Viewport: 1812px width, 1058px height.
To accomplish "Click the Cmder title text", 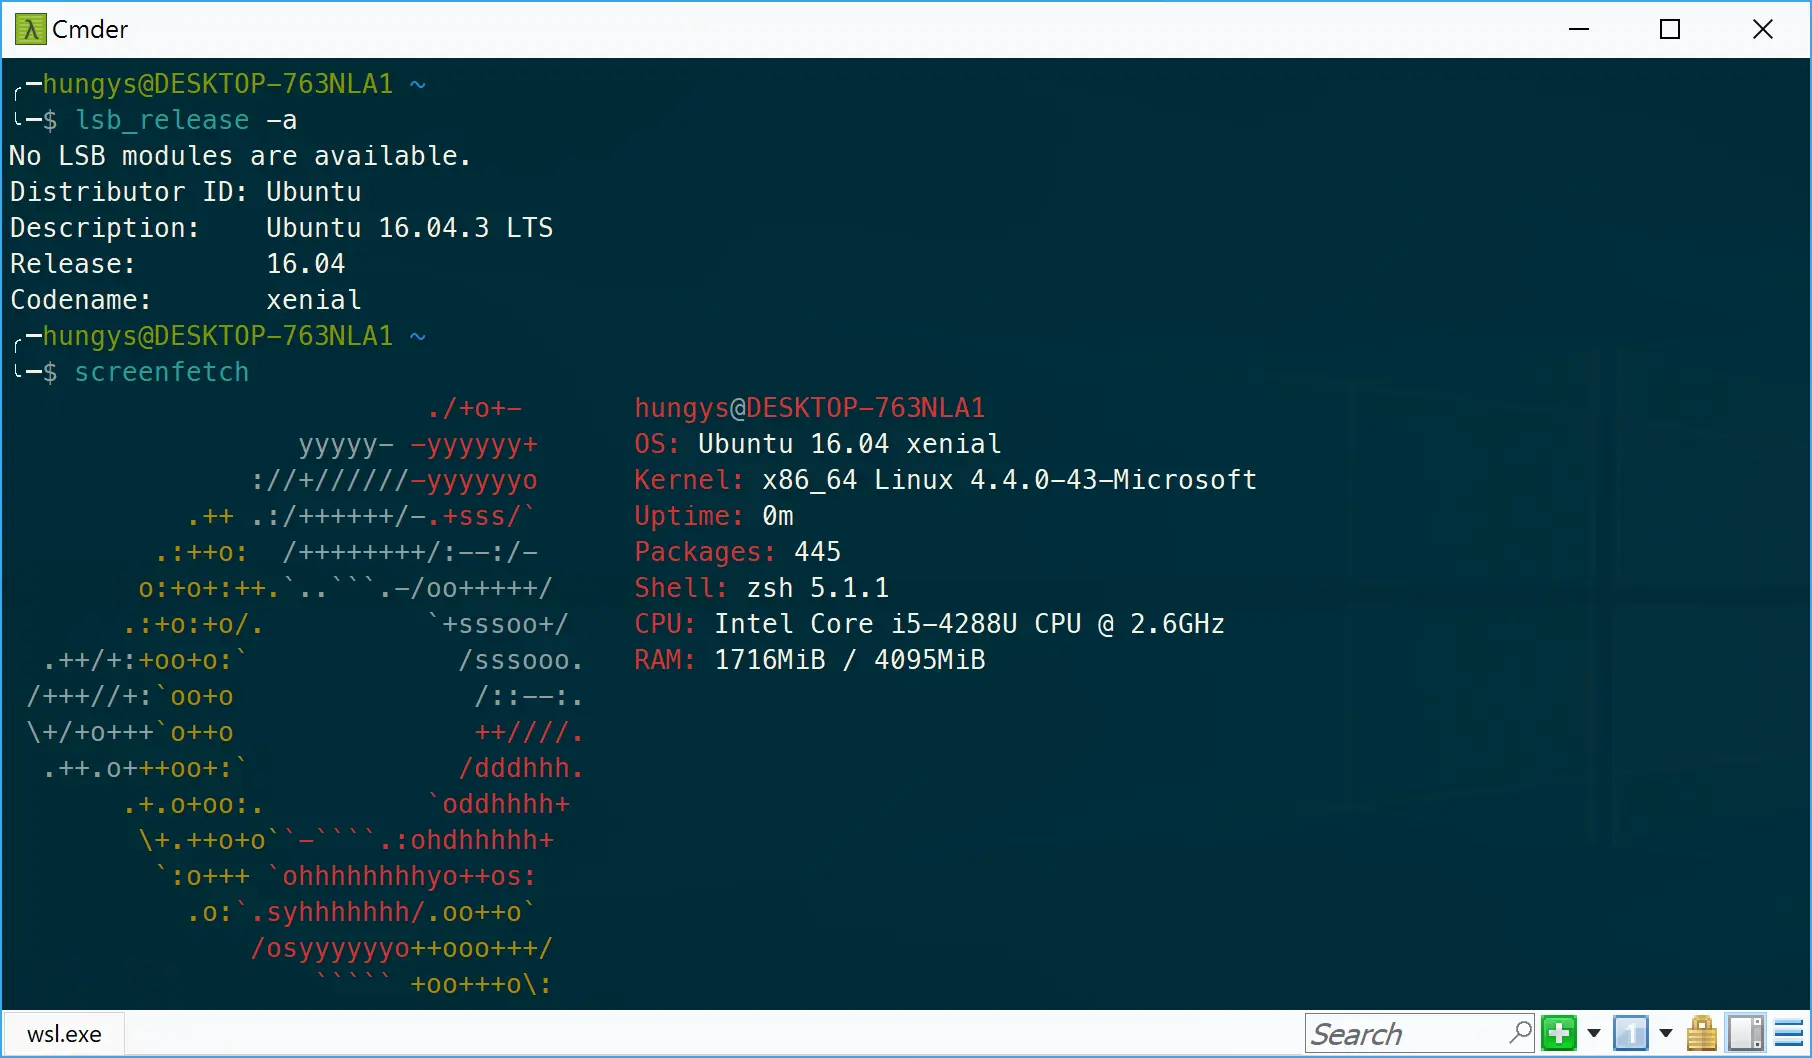I will (90, 30).
